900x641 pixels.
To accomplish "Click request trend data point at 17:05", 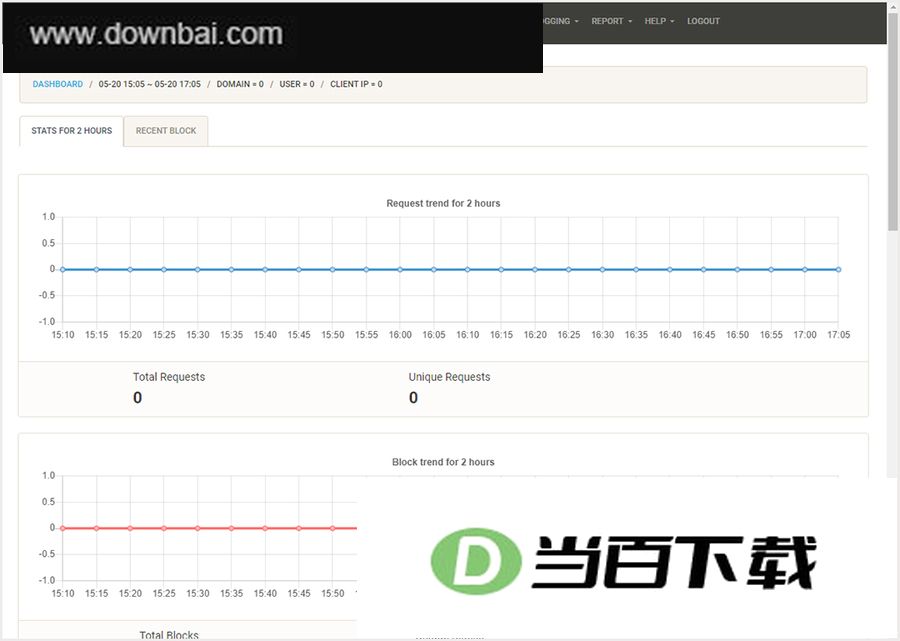I will pyautogui.click(x=839, y=269).
